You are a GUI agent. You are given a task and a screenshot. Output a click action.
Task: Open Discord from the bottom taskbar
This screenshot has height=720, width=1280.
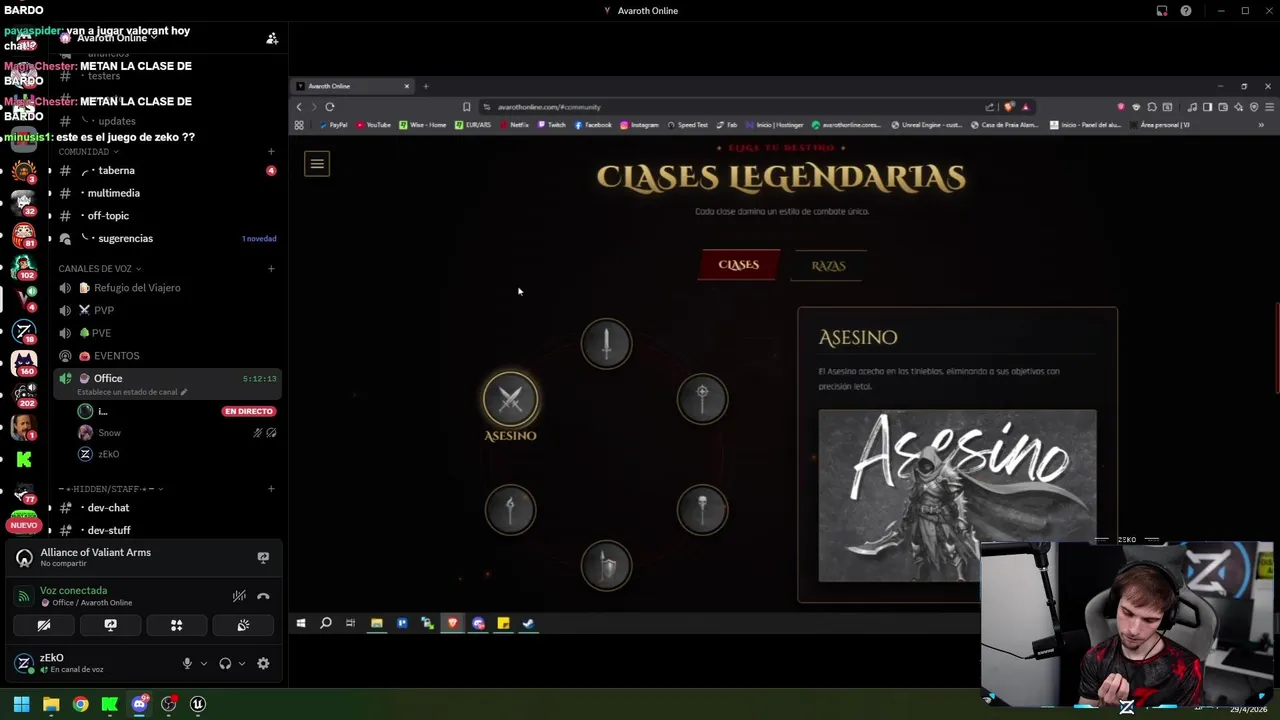coord(139,704)
